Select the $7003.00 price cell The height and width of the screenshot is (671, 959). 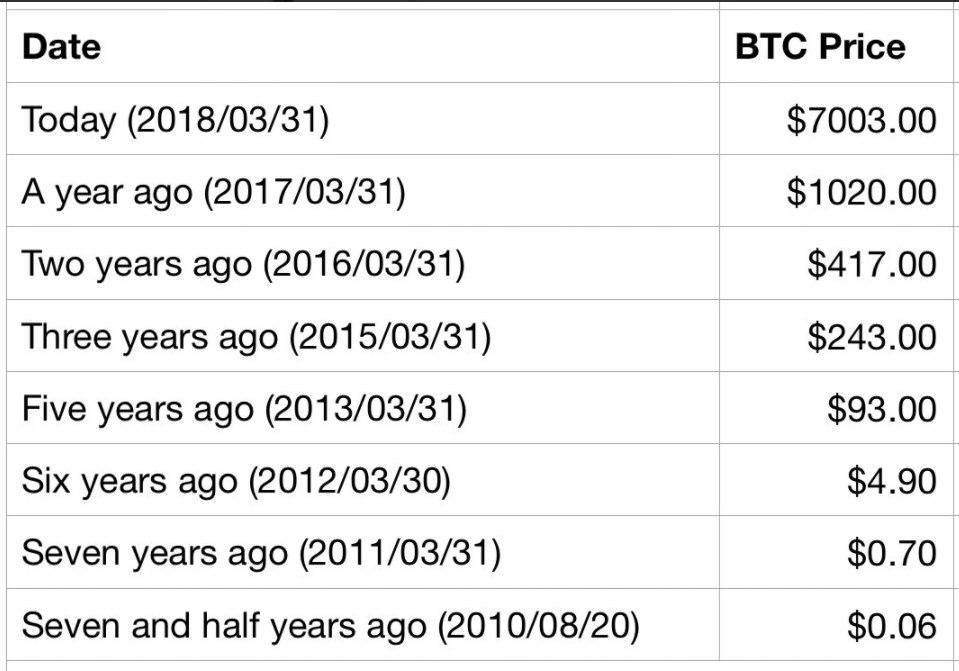[x=836, y=119]
